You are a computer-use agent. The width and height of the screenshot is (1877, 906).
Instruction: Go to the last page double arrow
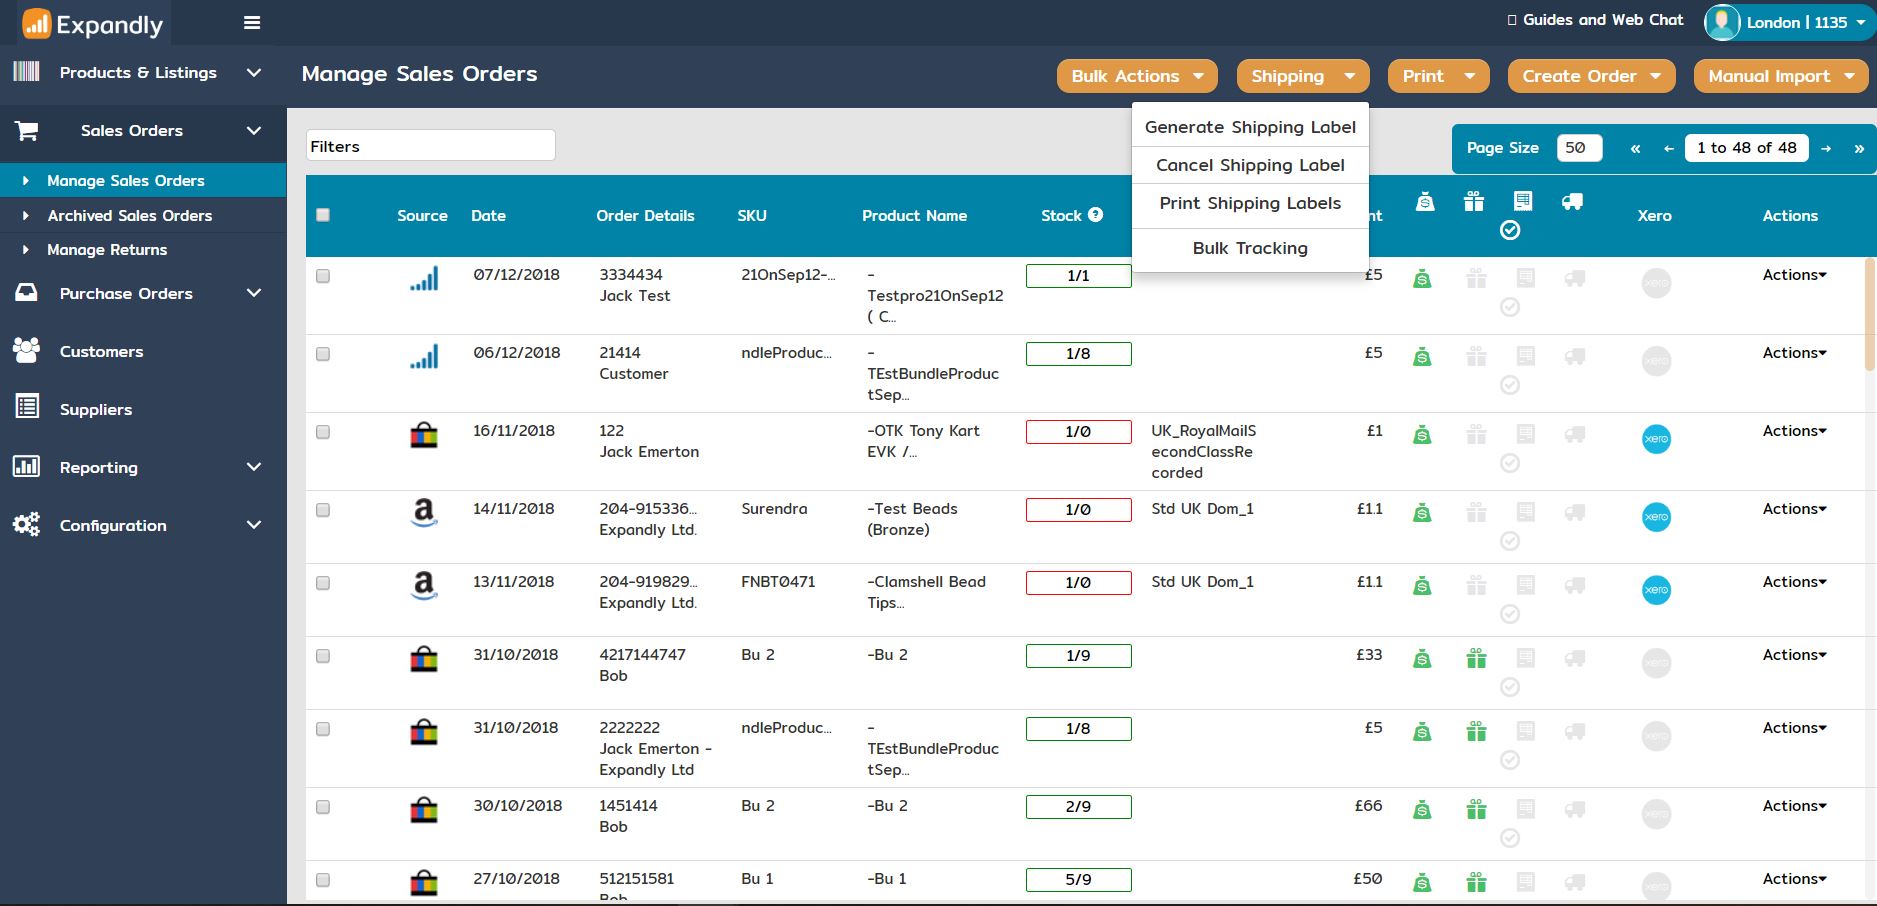tap(1859, 148)
